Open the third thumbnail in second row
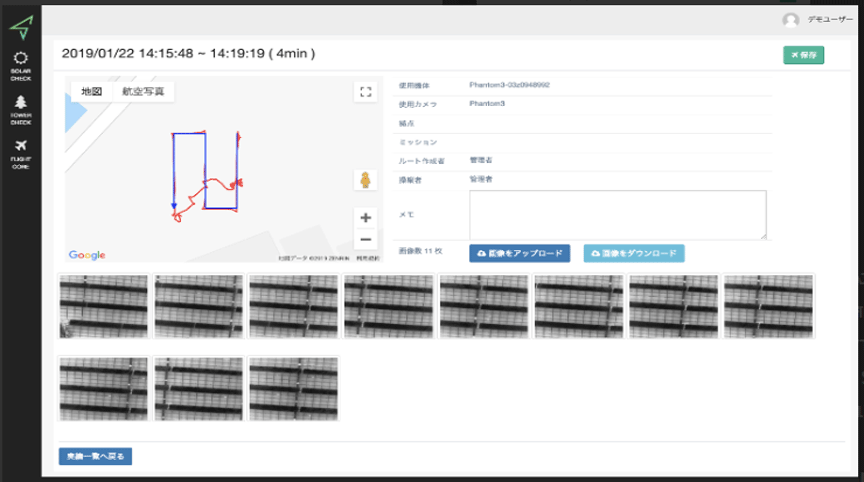Screen dimensions: 864x482 (x=293, y=388)
